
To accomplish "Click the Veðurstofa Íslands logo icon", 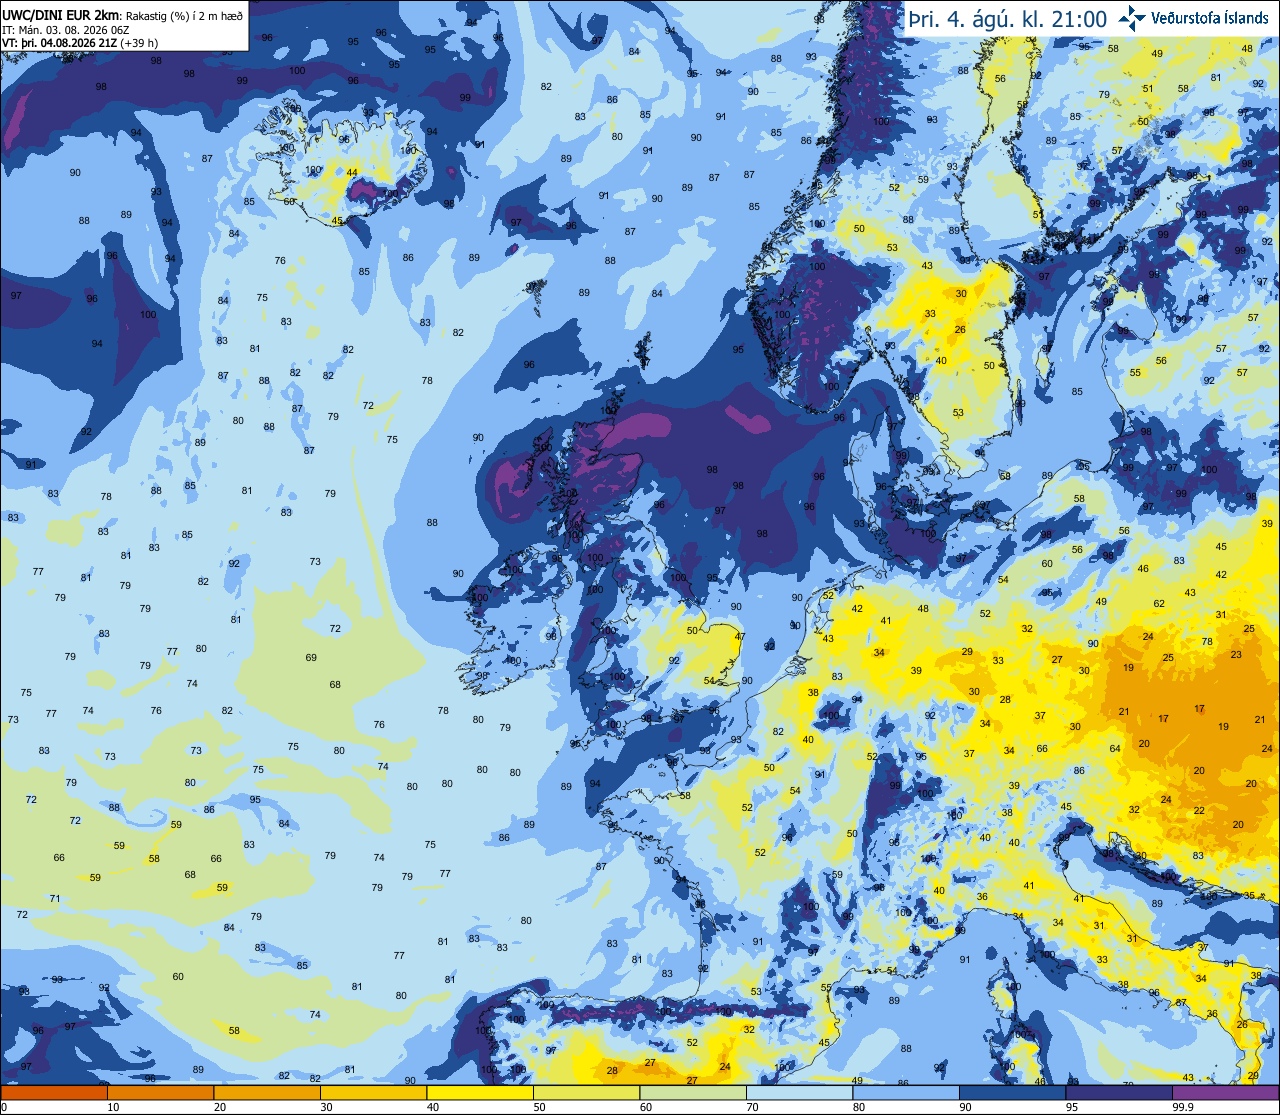I will (x=1132, y=17).
